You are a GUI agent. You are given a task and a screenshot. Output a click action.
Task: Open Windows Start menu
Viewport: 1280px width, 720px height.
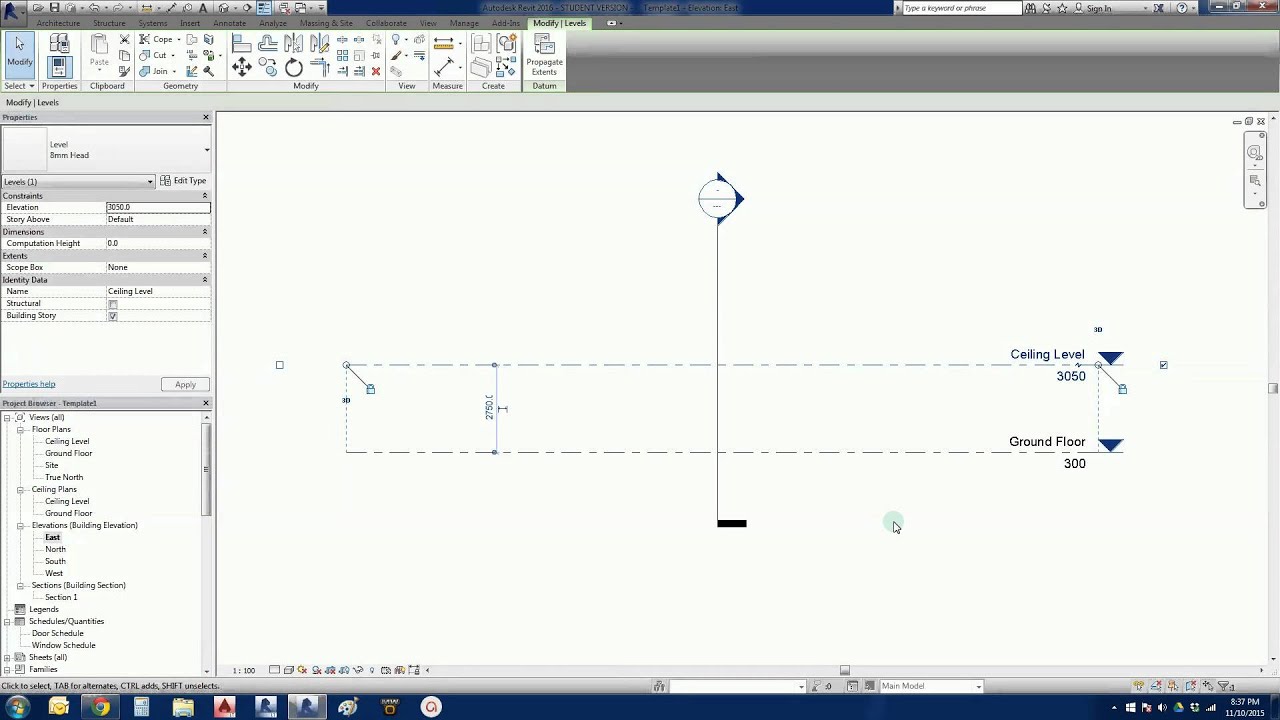tap(18, 707)
